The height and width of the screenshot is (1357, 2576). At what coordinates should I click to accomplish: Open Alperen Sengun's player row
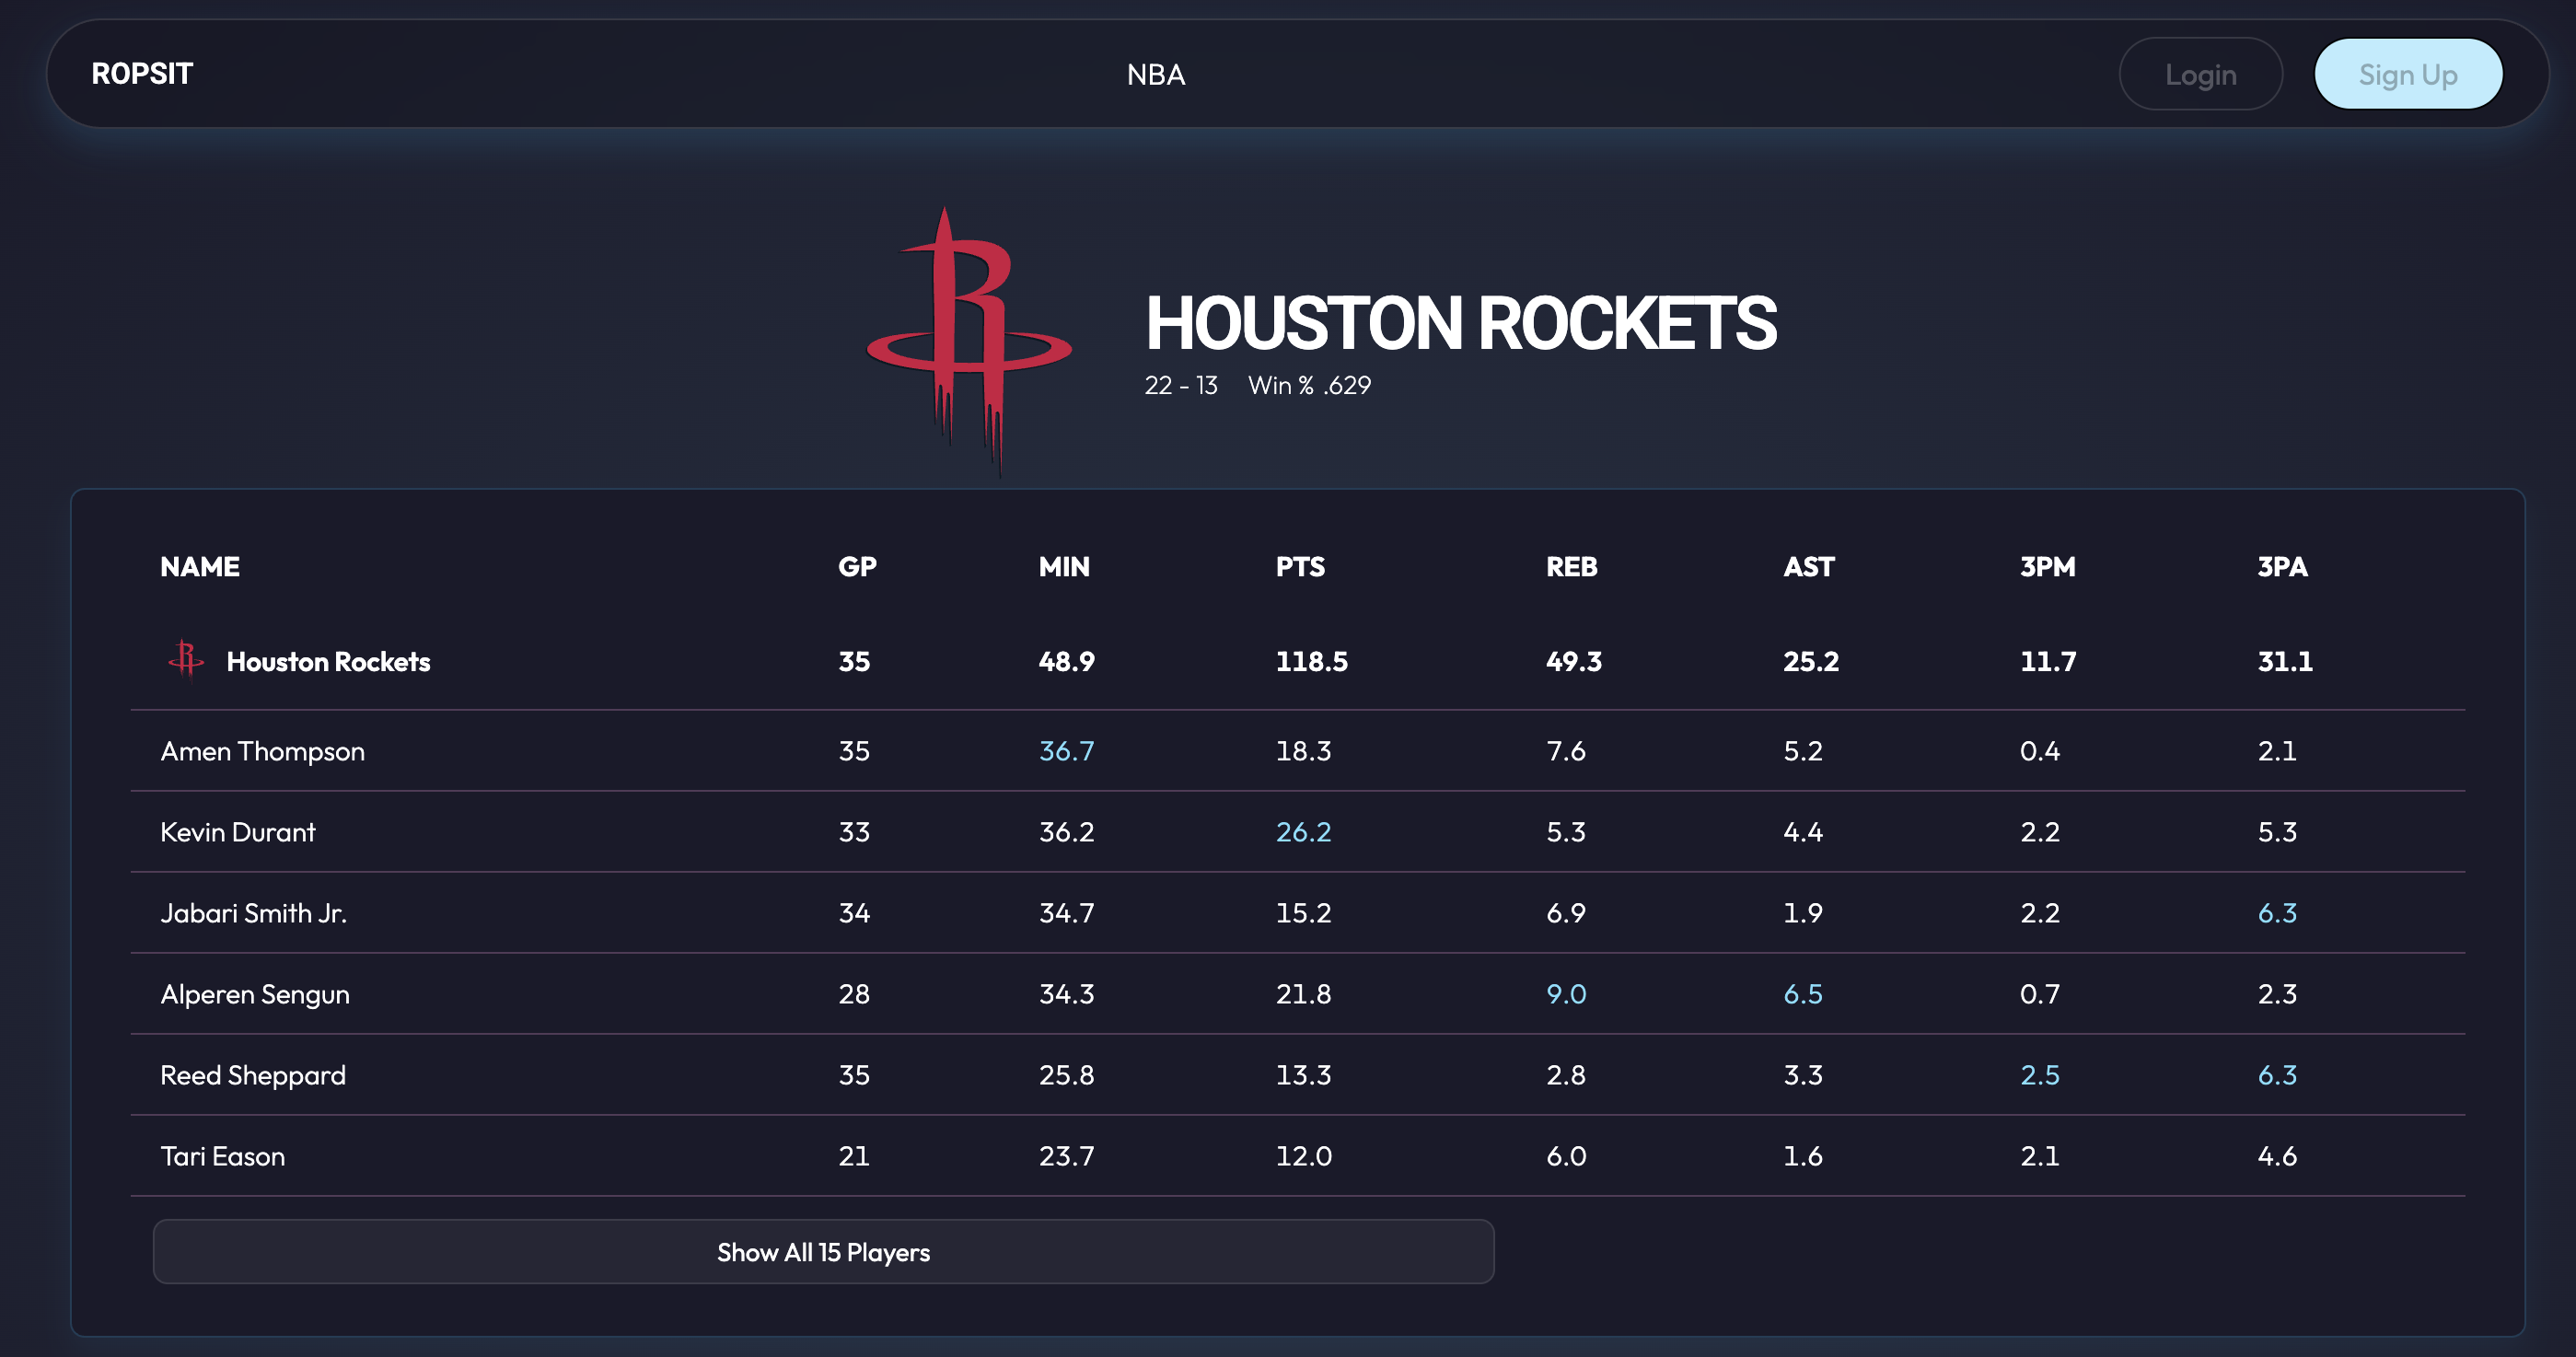pos(254,994)
